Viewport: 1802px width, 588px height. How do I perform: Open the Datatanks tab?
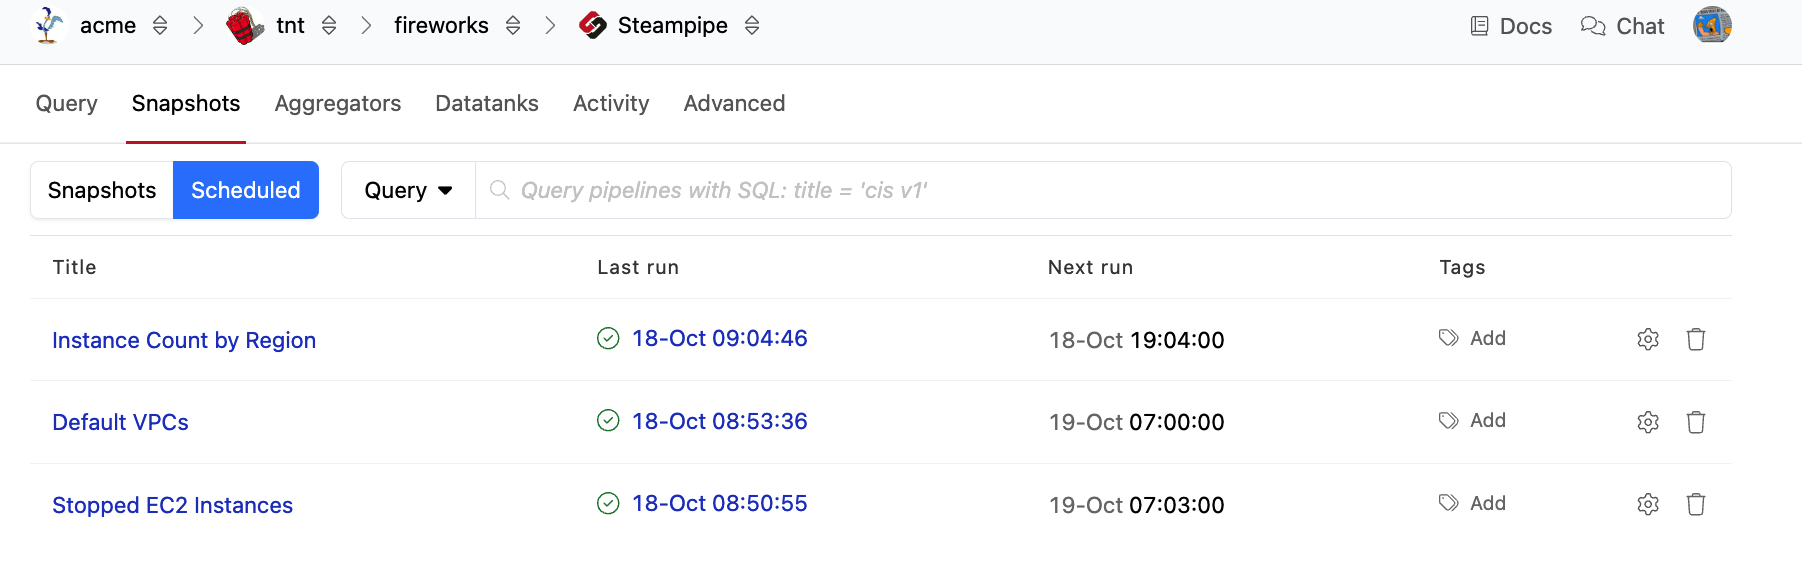tap(487, 103)
